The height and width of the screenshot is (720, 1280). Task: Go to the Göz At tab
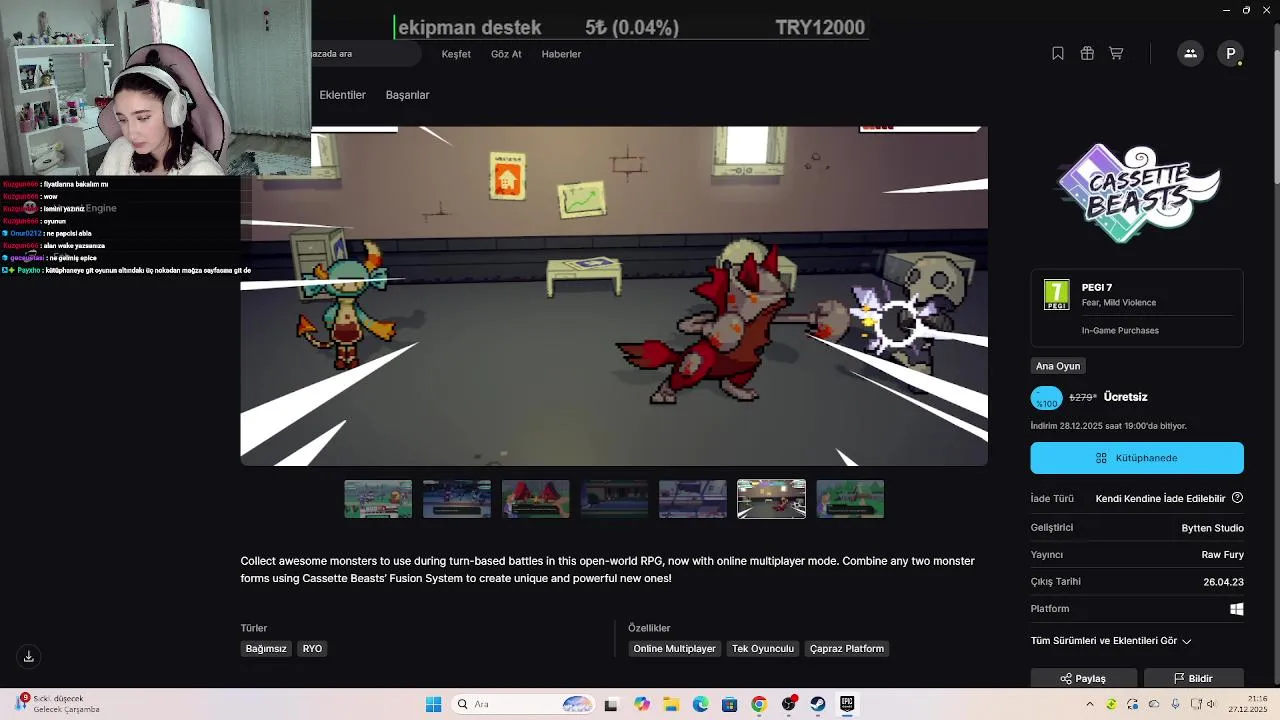click(x=506, y=54)
